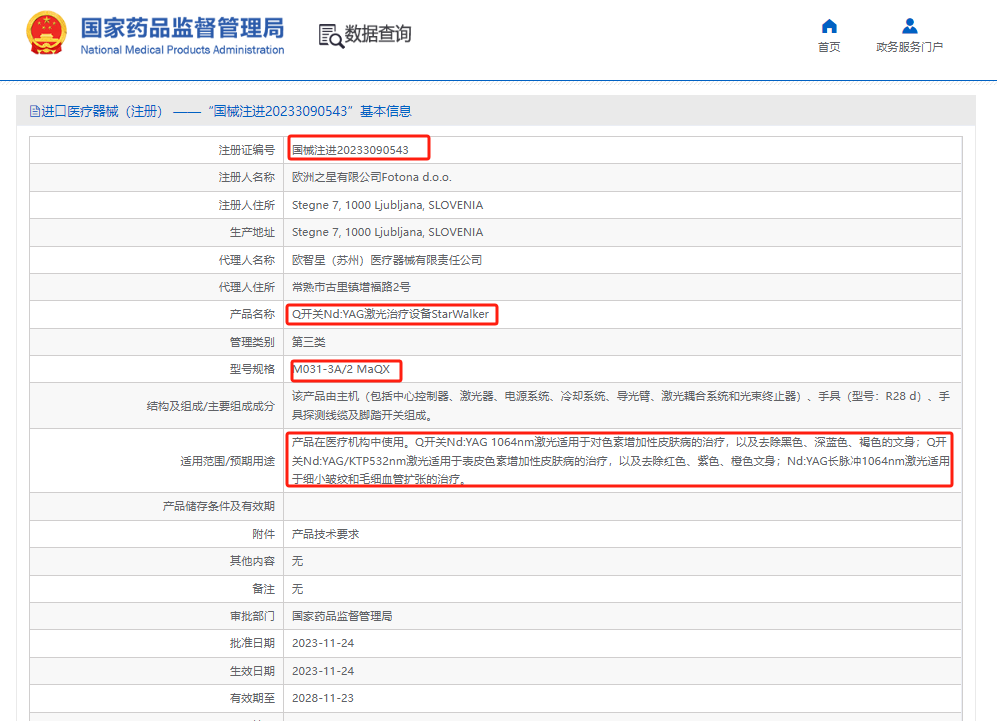The width and height of the screenshot is (997, 721).
Task: Open the 政务服务门户 text link
Action: [909, 47]
